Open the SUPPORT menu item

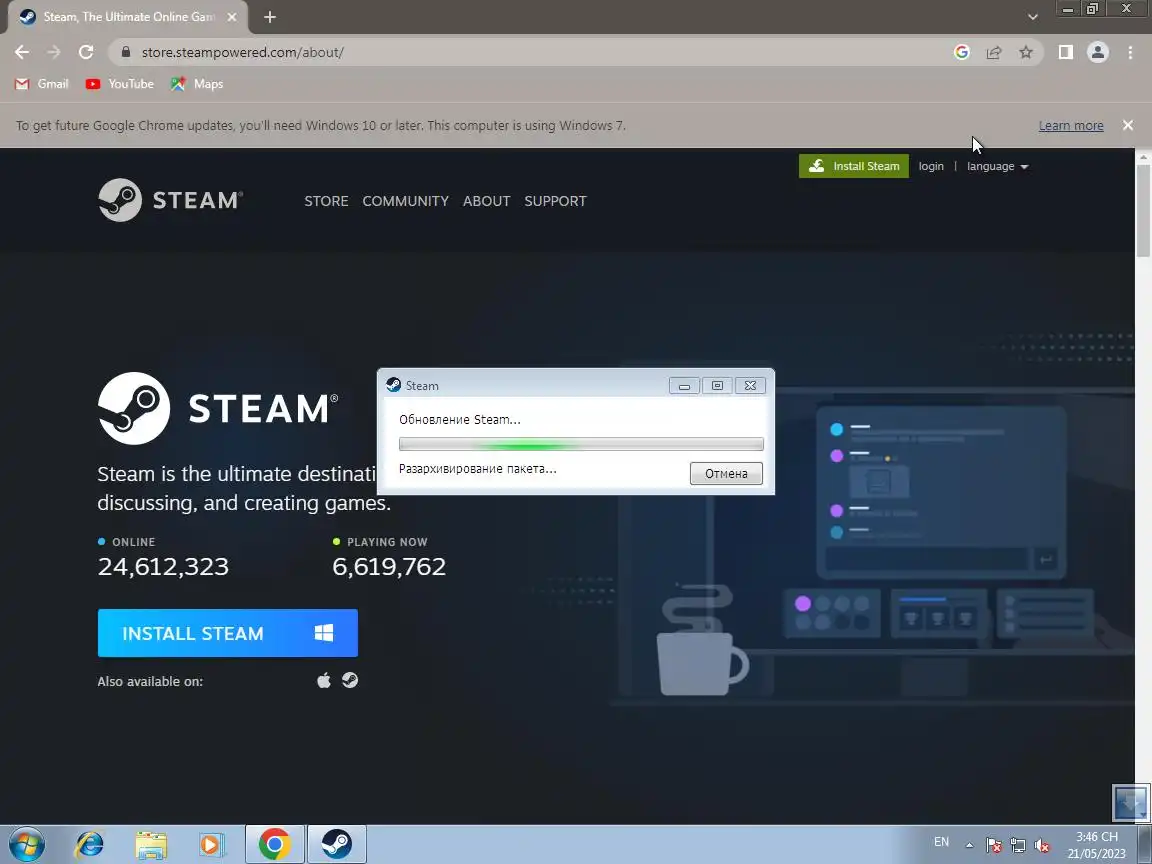555,201
